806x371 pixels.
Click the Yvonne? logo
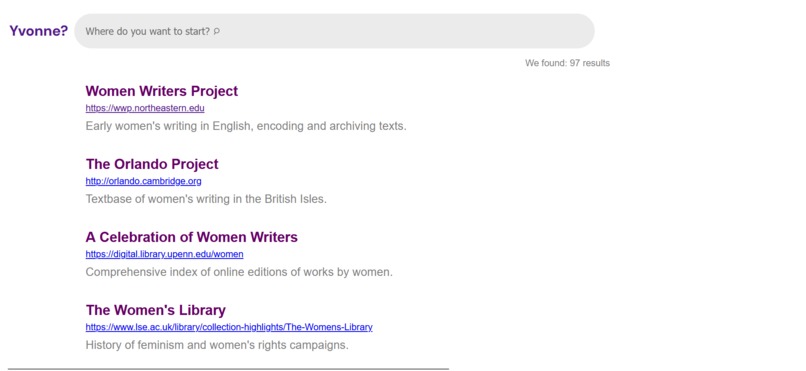tap(39, 31)
